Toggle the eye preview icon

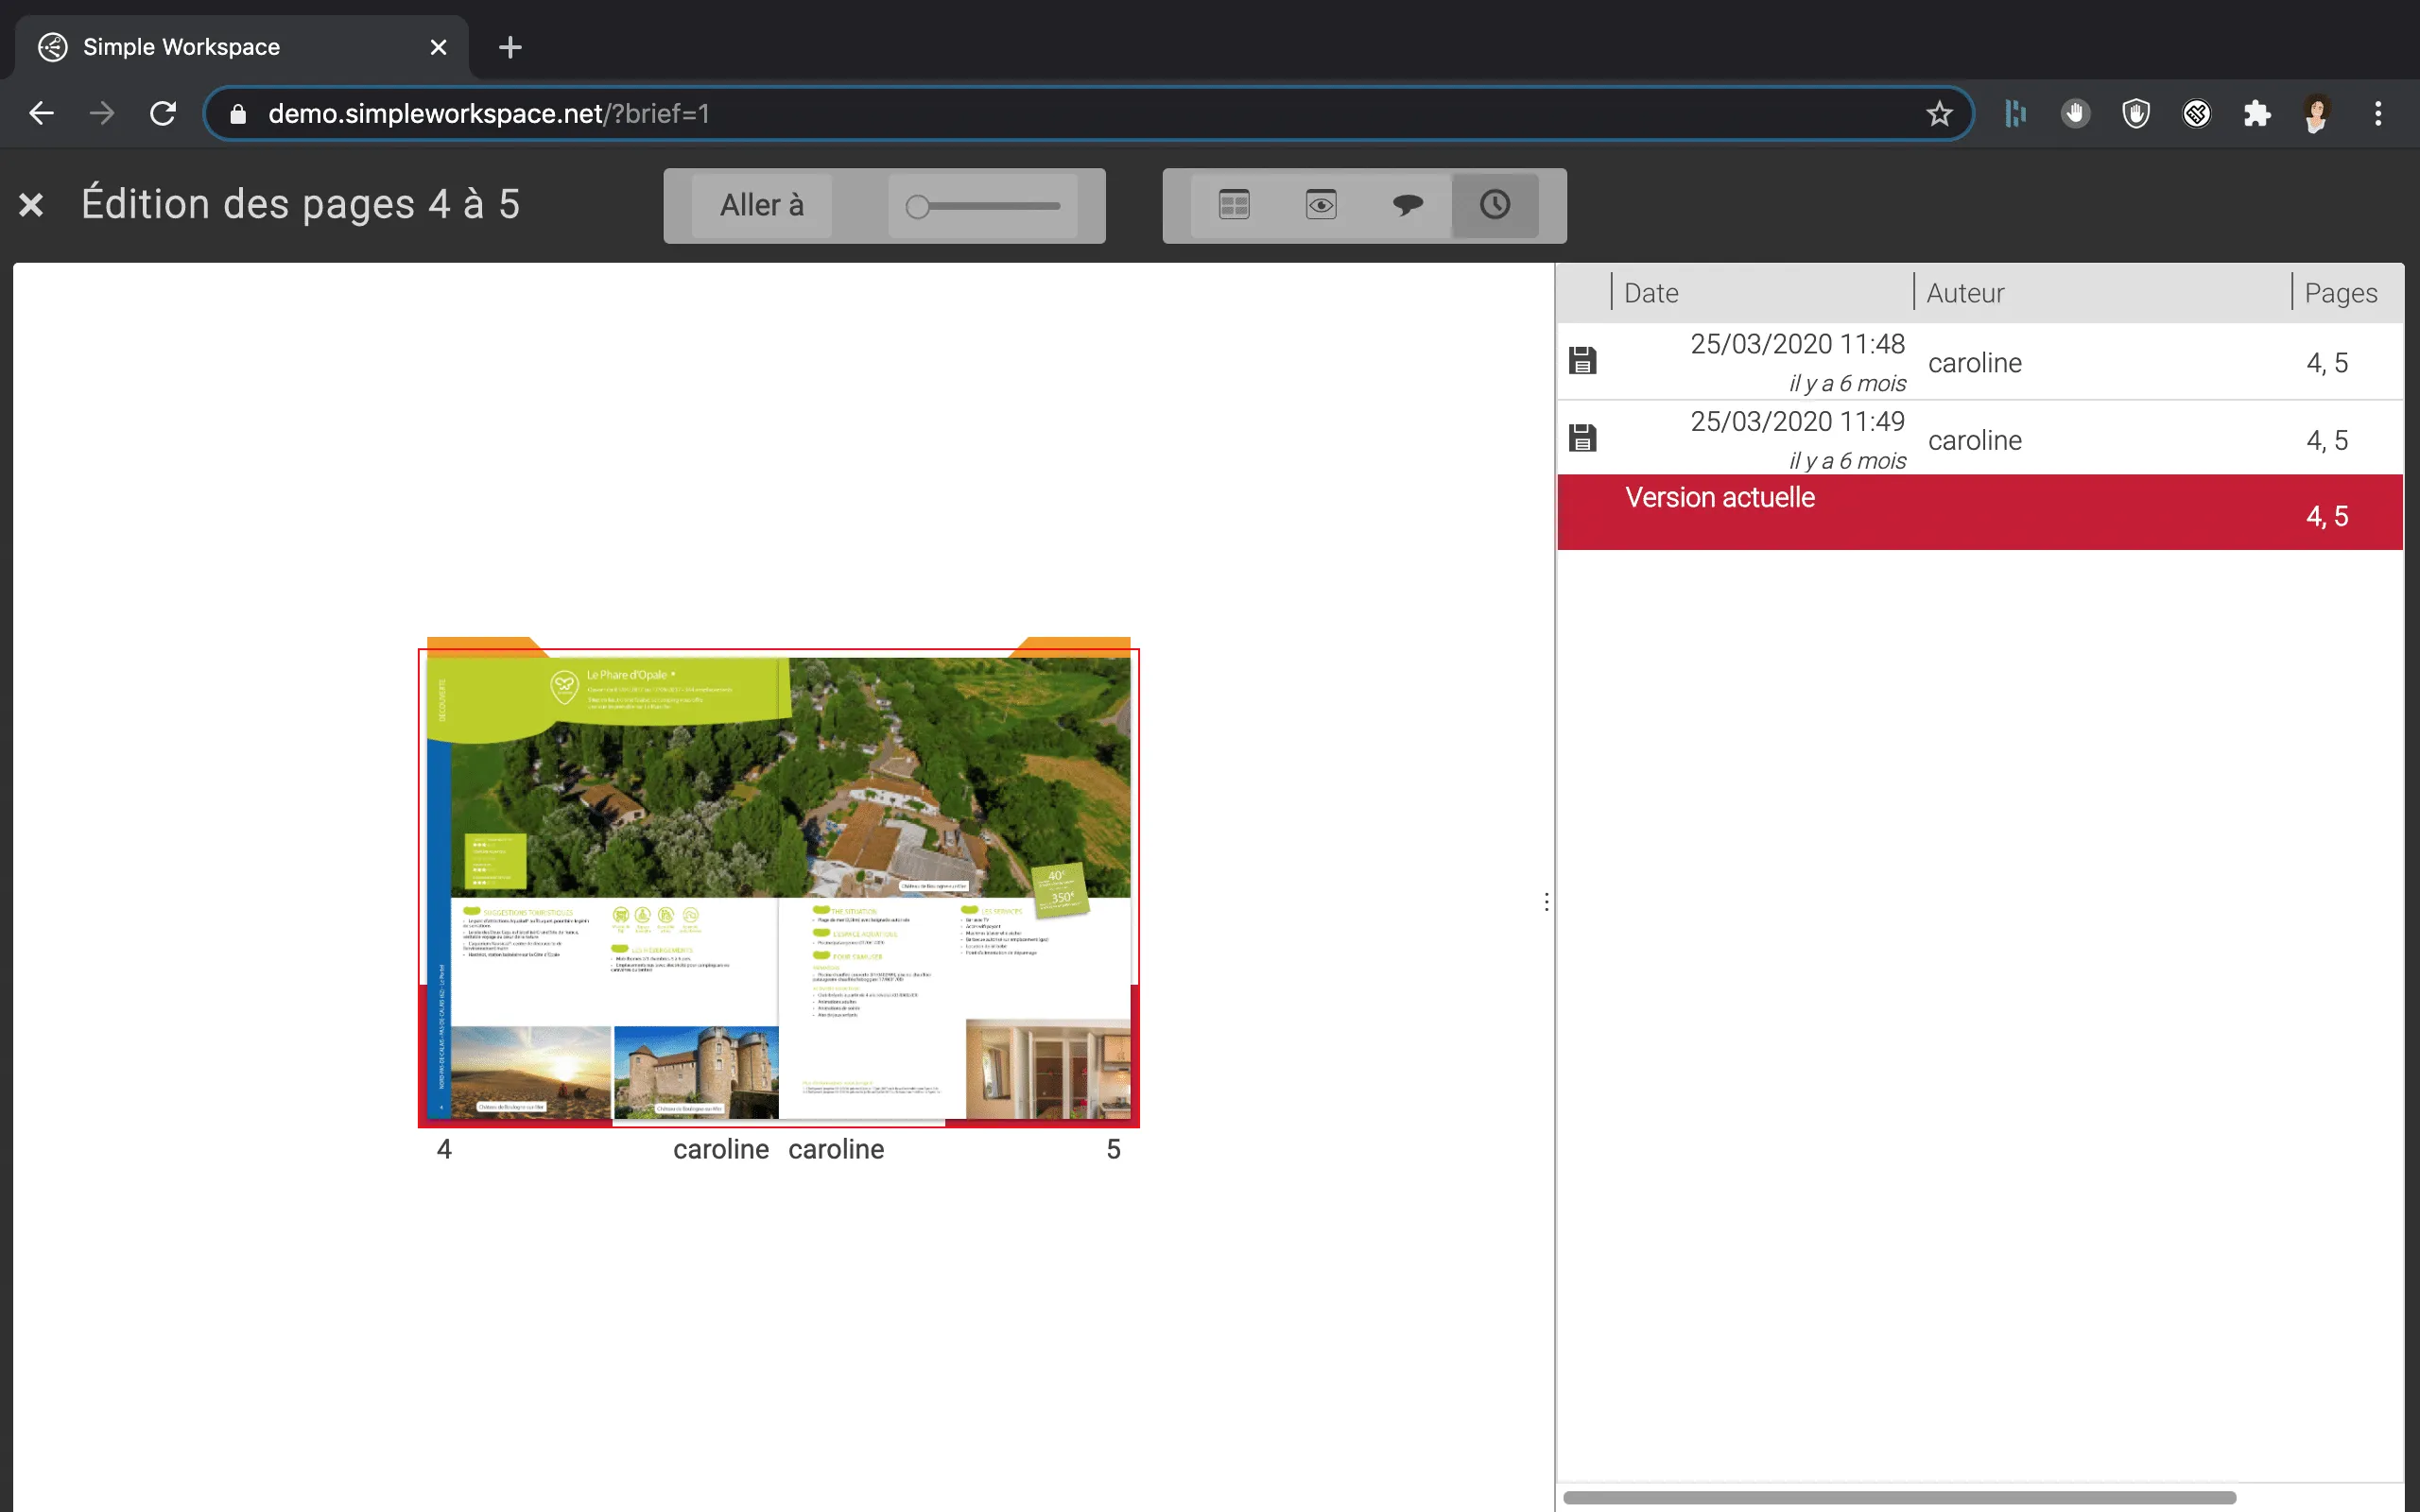click(x=1321, y=205)
